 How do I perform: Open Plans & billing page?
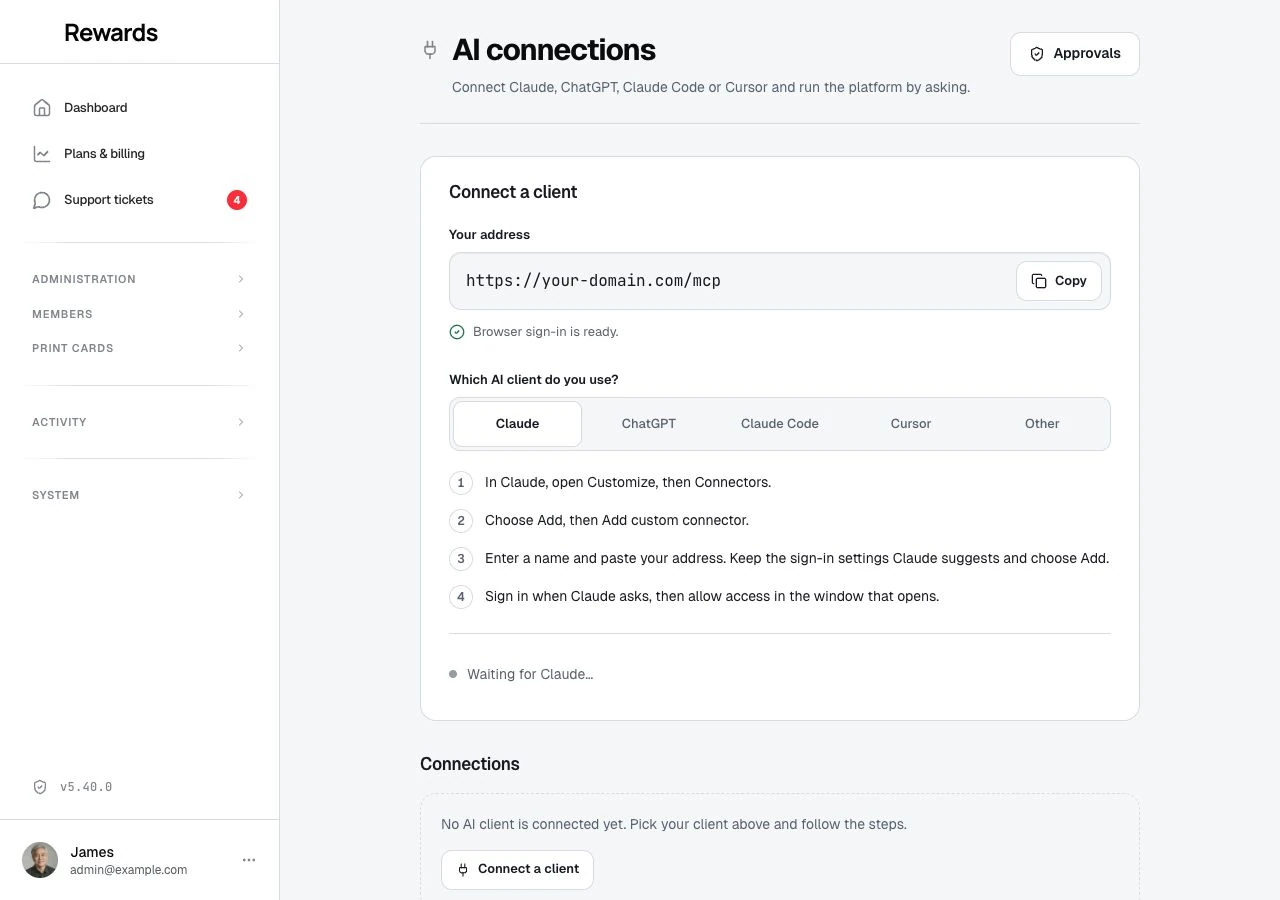139,154
